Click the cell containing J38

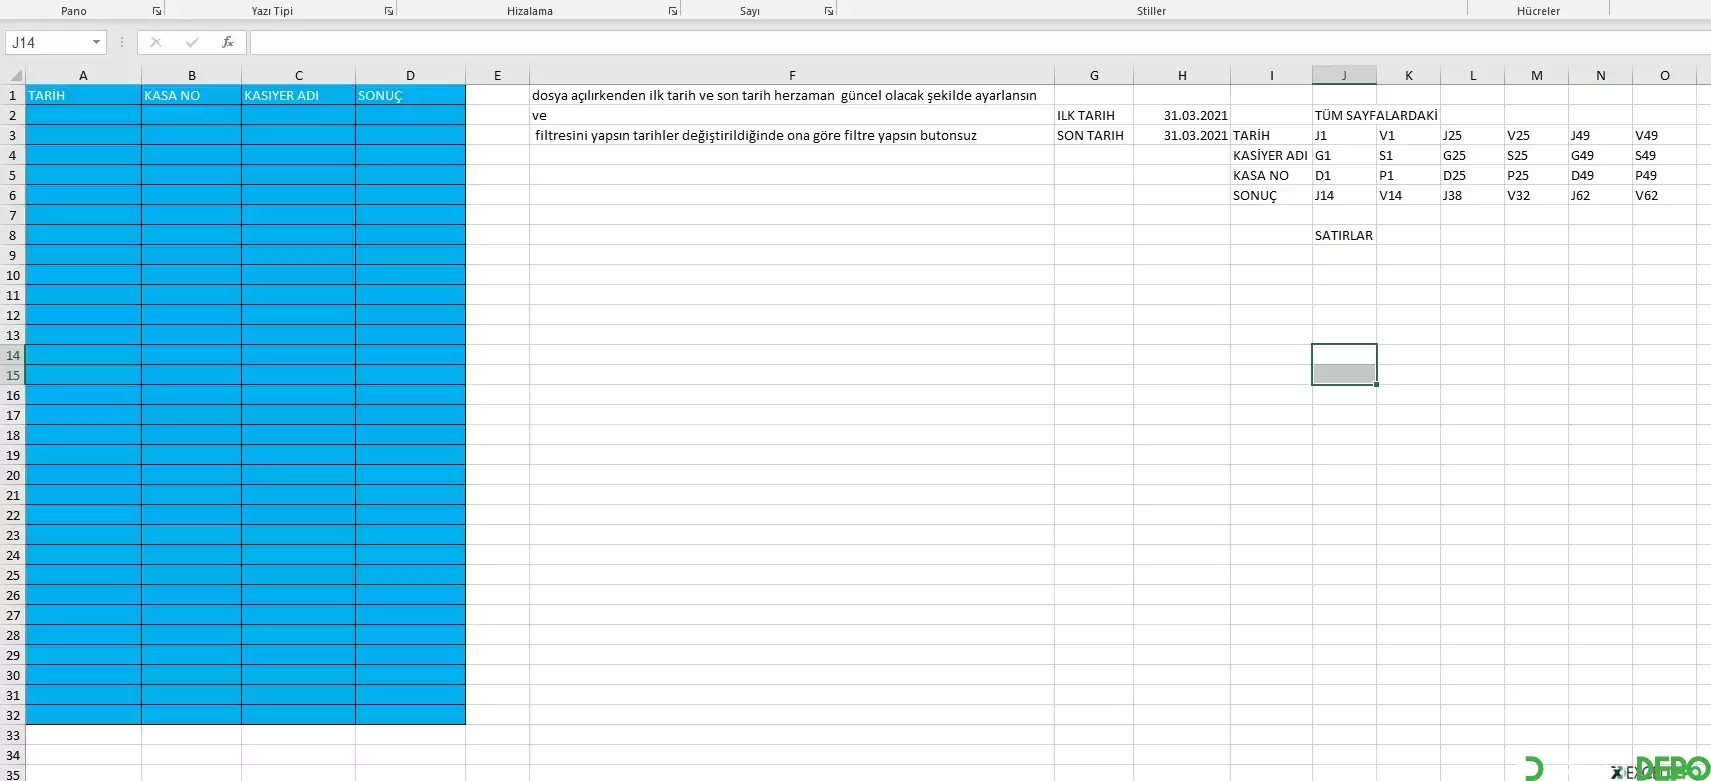coord(1472,195)
